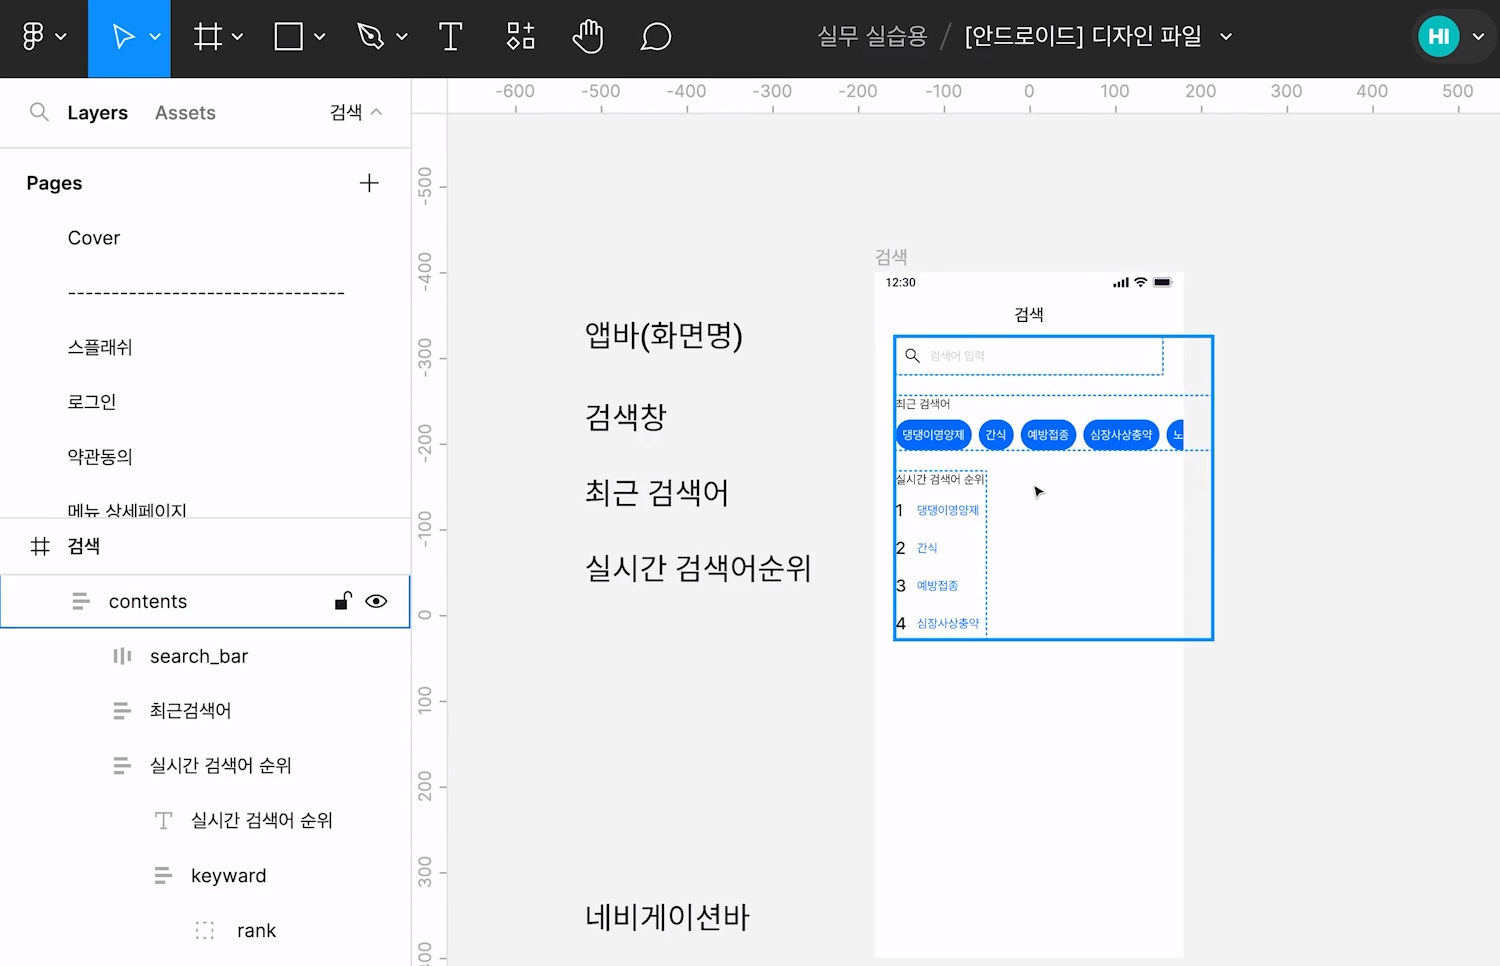
Task: Switch to the Assets tab
Action: point(185,113)
